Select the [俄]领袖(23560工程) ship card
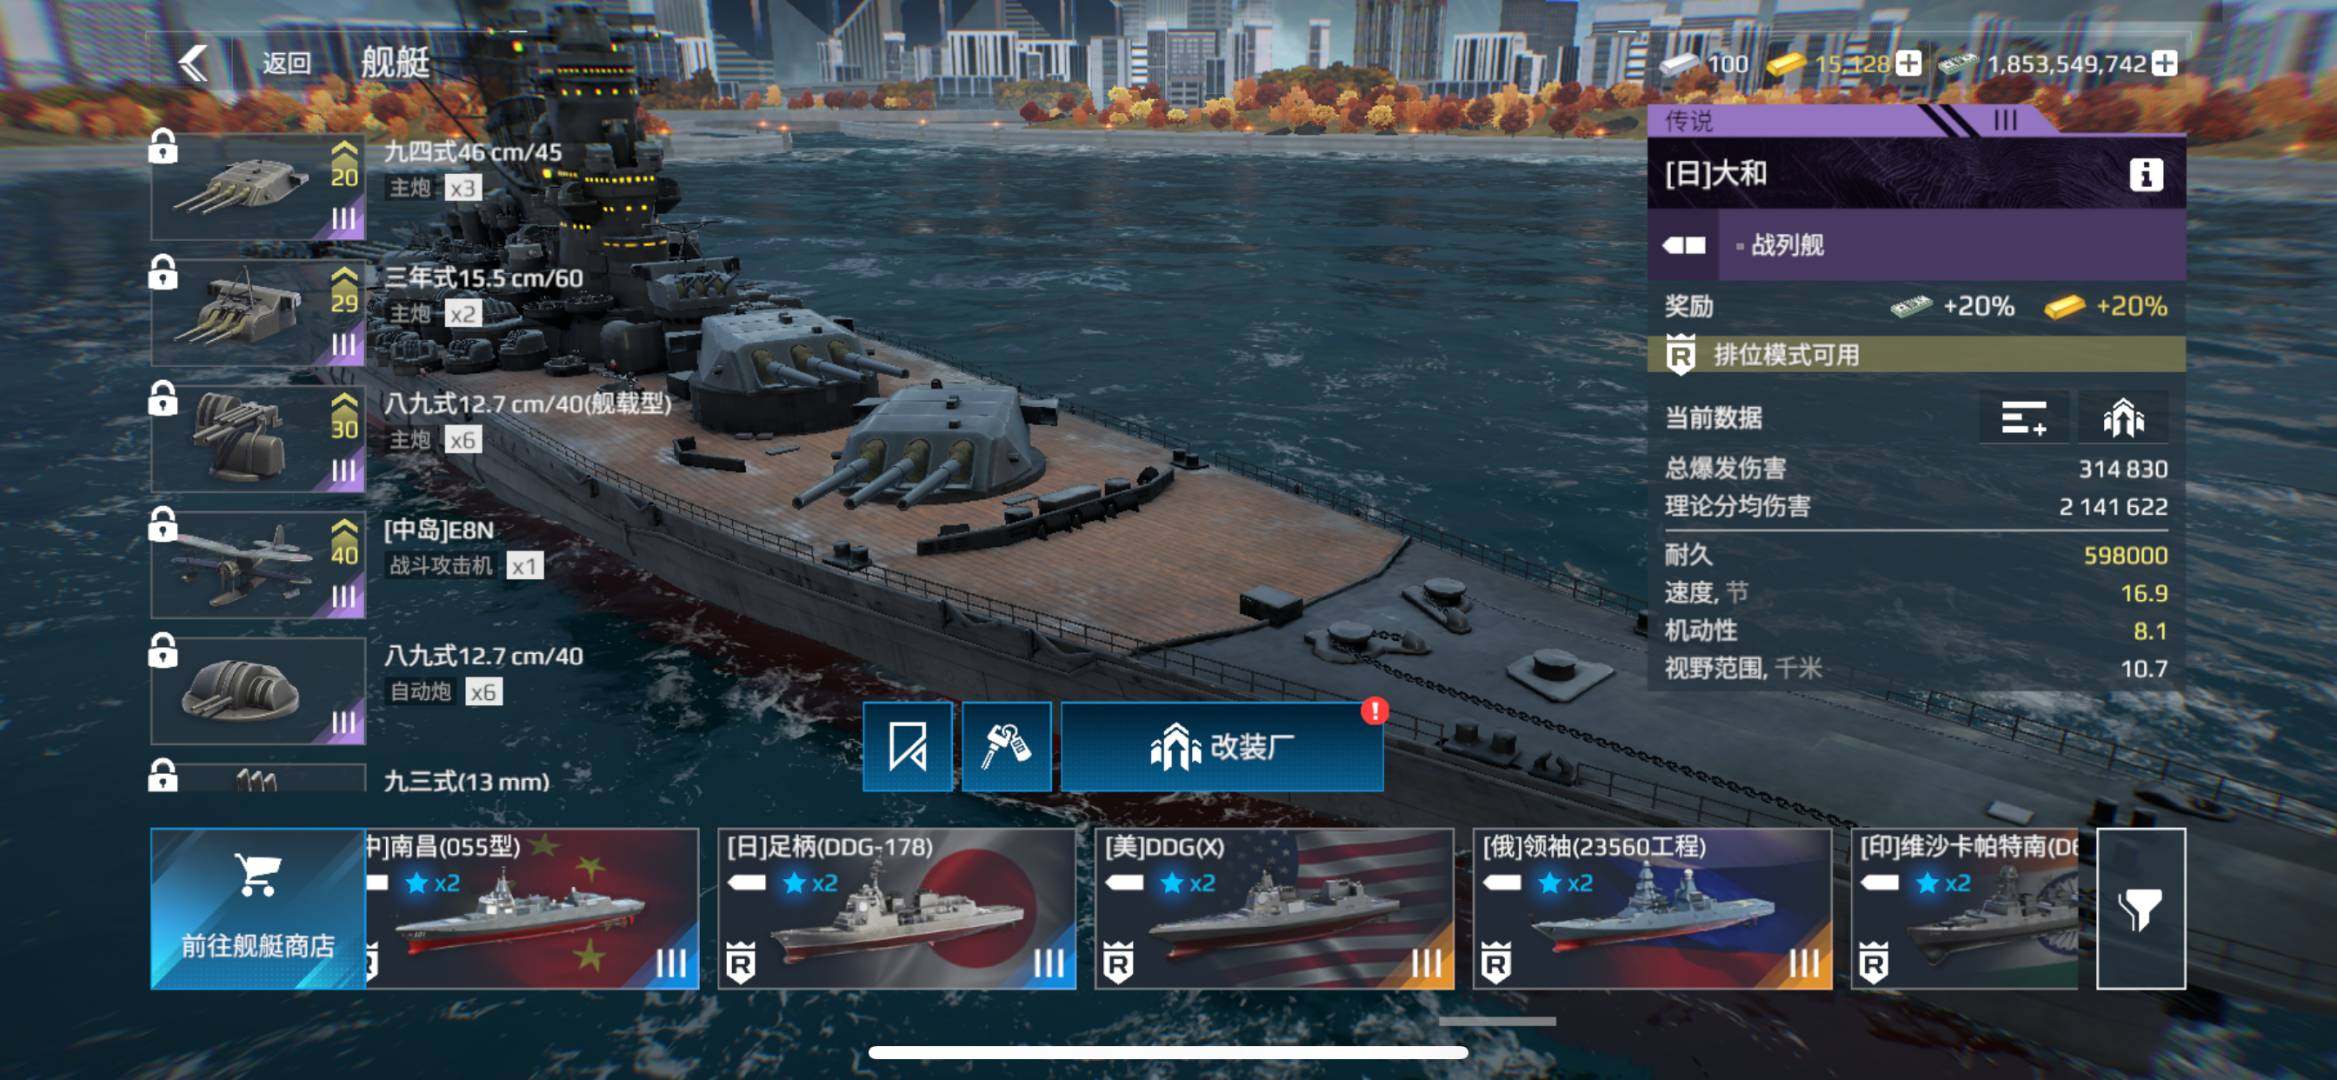This screenshot has height=1080, width=2337. pyautogui.click(x=1652, y=908)
